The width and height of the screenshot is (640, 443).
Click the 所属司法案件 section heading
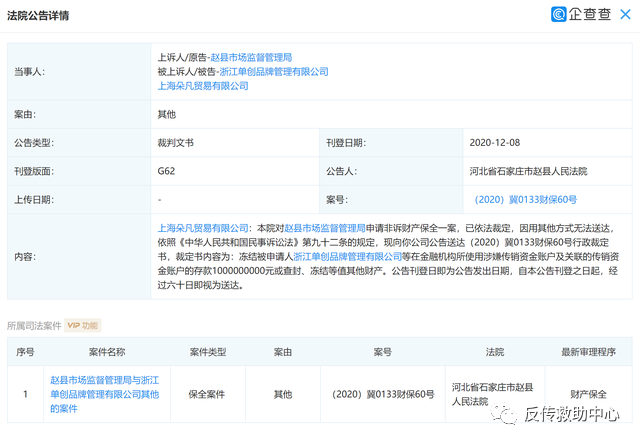point(34,325)
